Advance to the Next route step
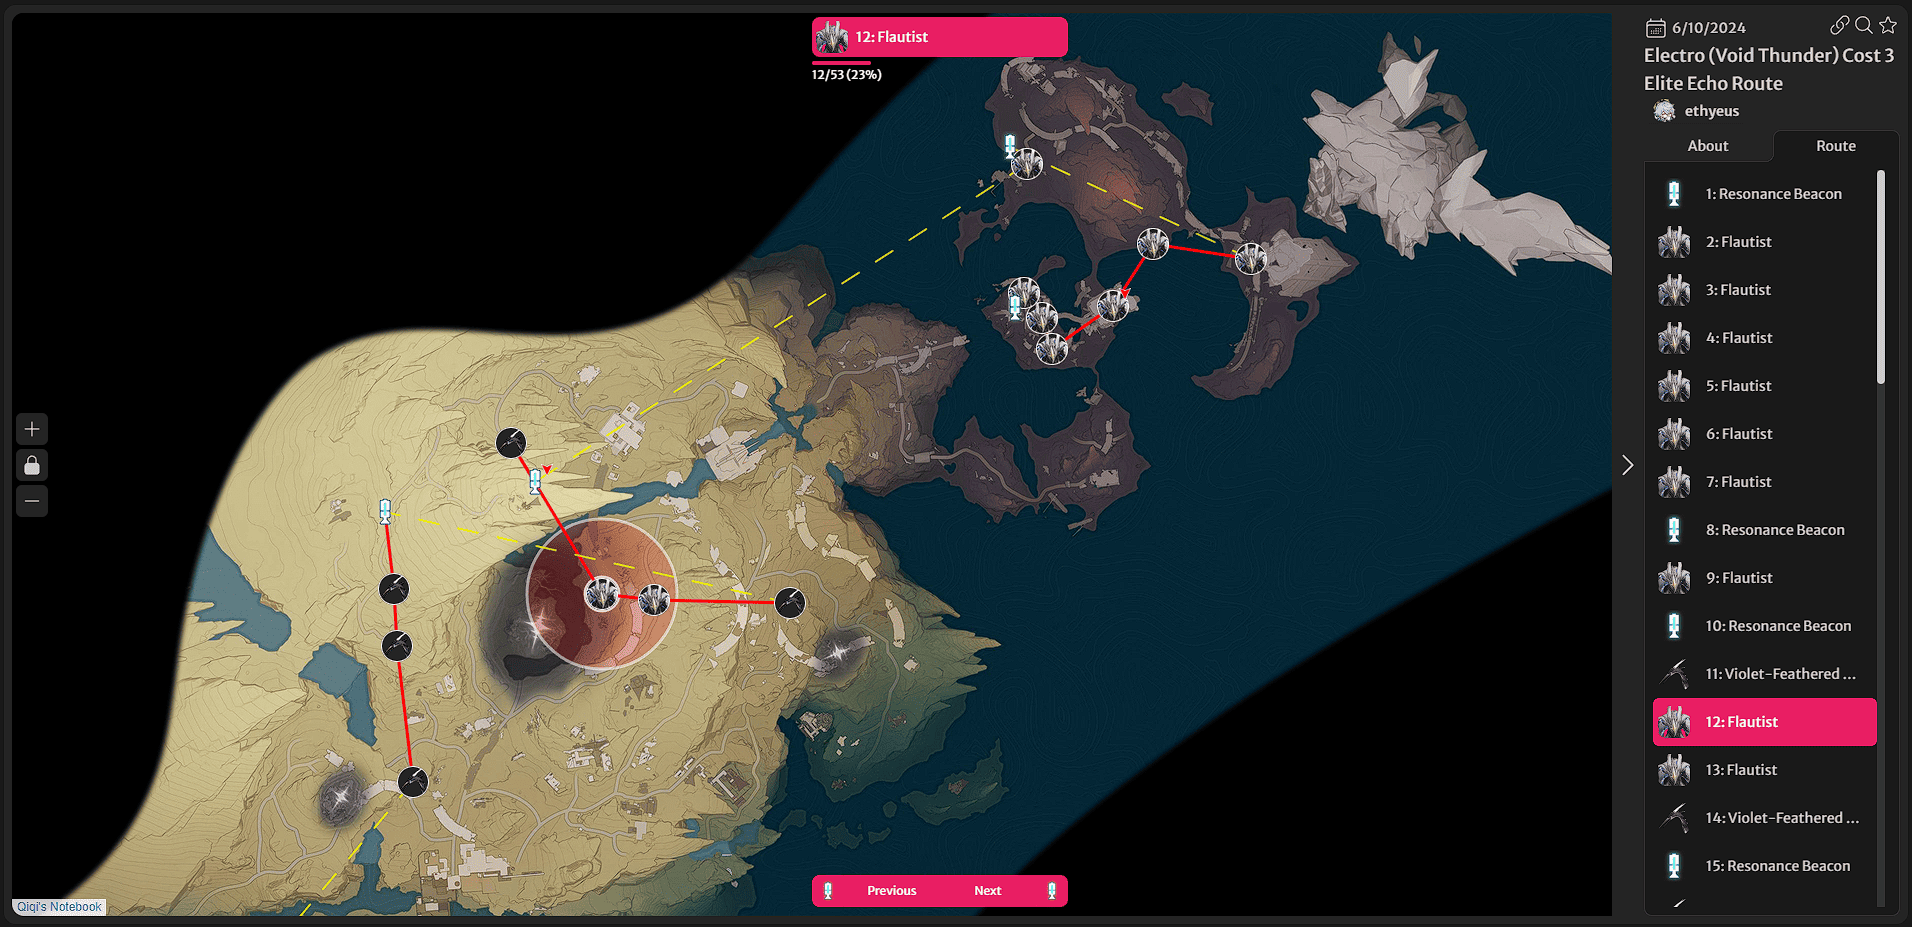Screen dimensions: 1912x927 (x=988, y=891)
